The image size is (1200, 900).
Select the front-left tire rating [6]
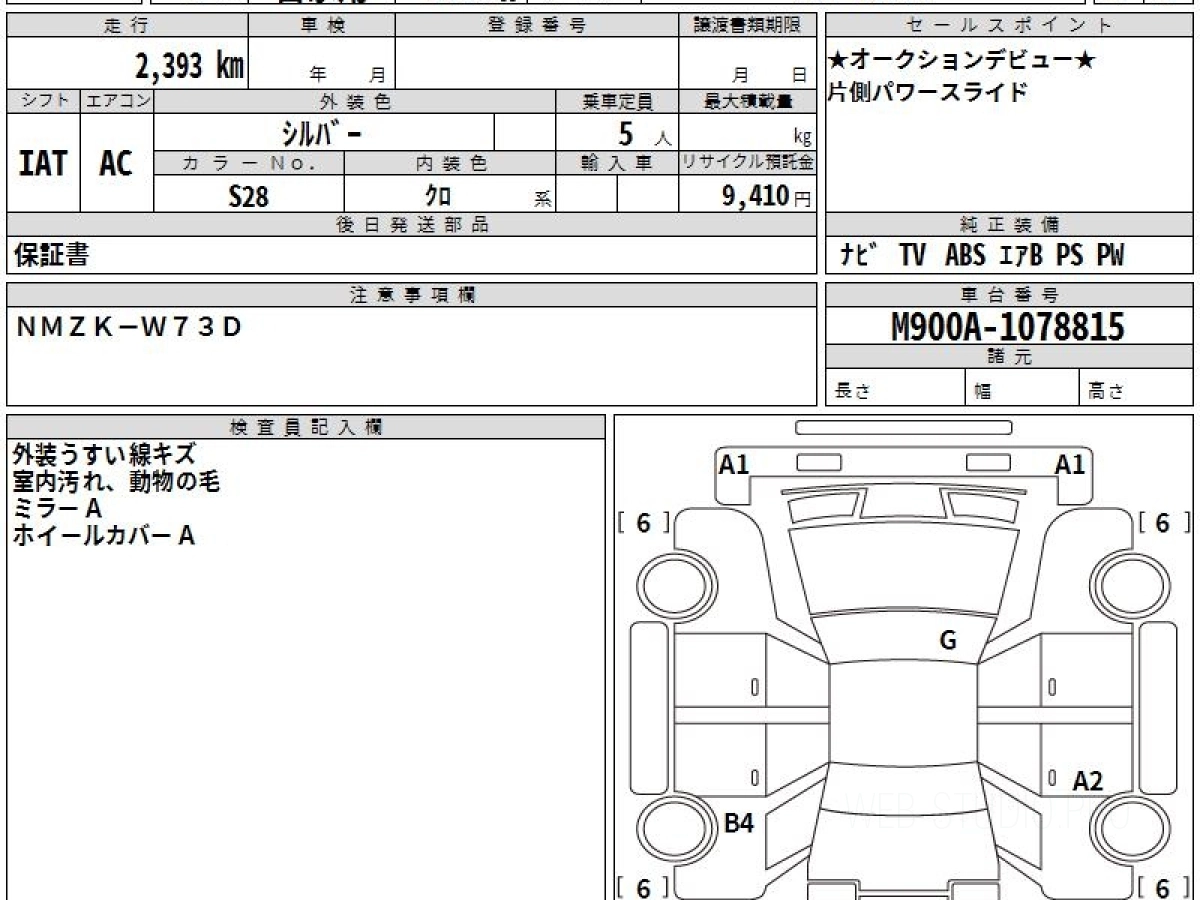point(643,523)
